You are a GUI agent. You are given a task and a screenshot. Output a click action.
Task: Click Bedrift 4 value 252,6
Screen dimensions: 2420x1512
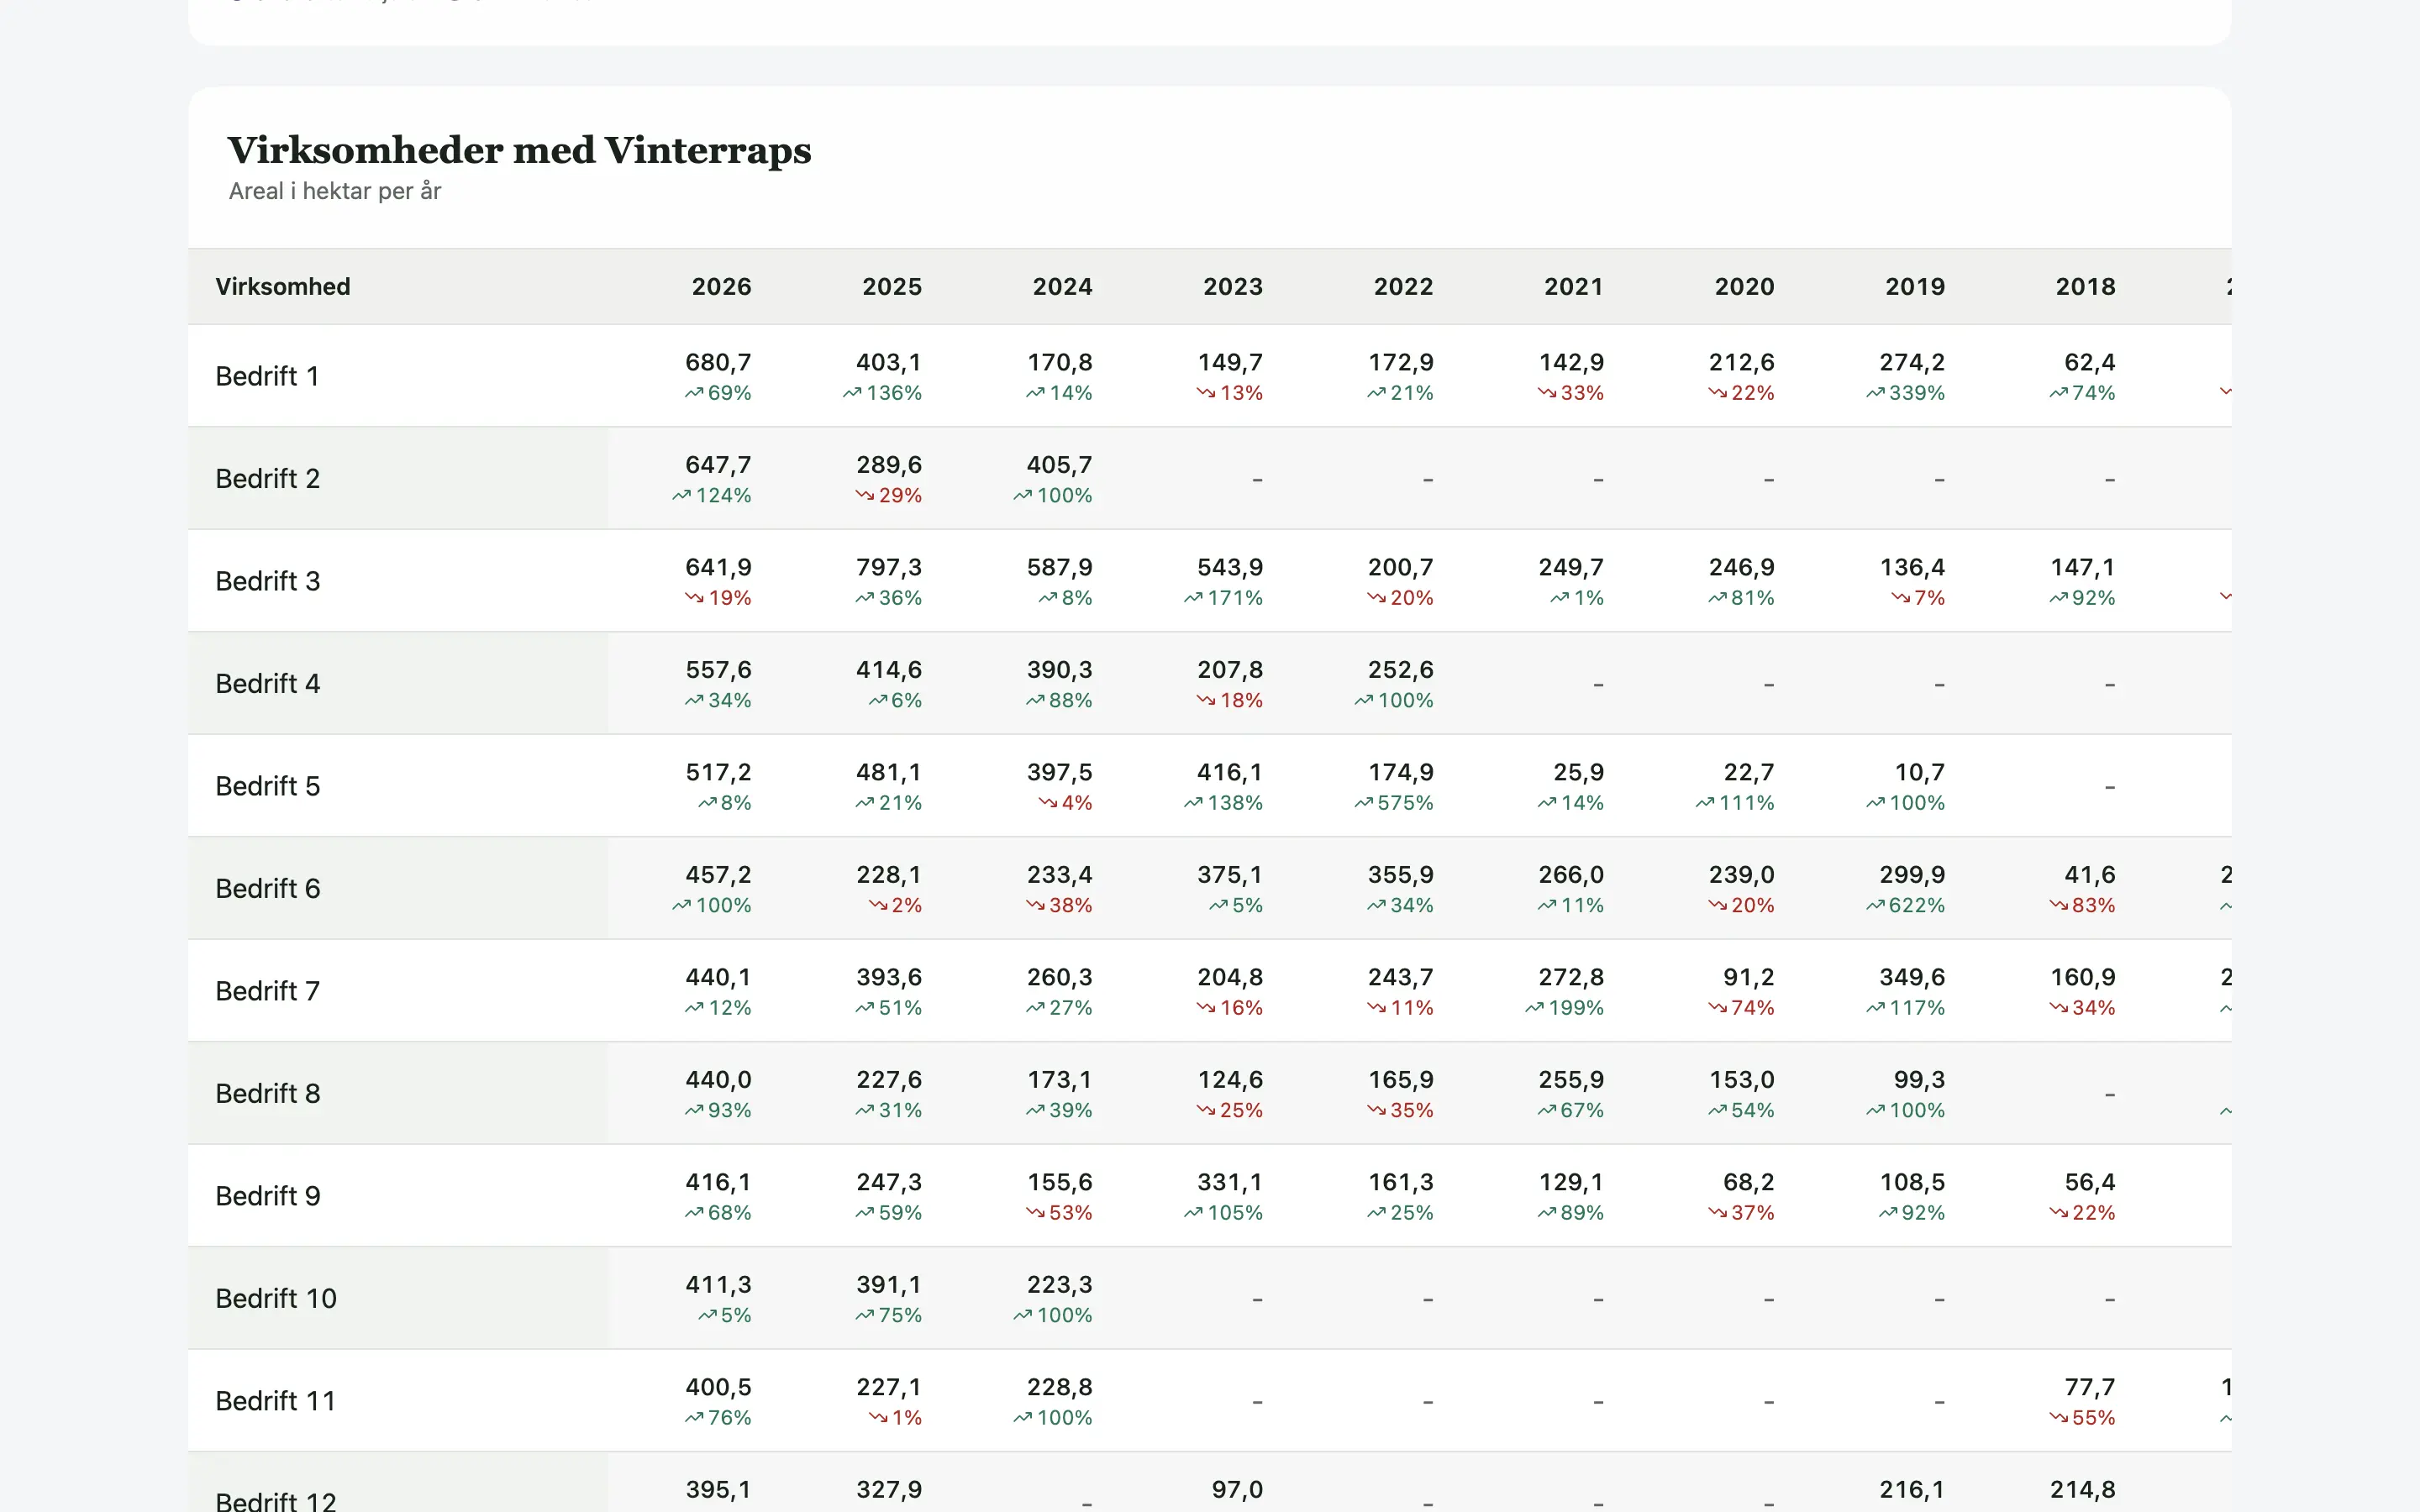(x=1400, y=670)
